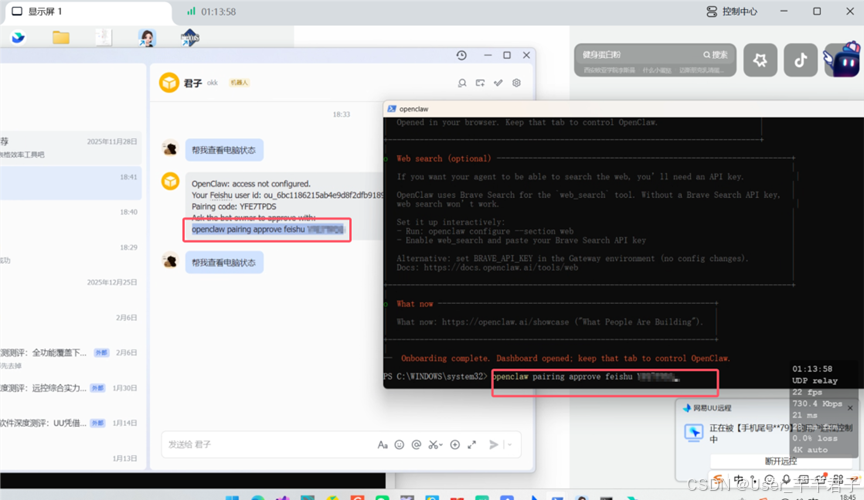
Task: Click the send message arrow icon
Action: tap(493, 445)
